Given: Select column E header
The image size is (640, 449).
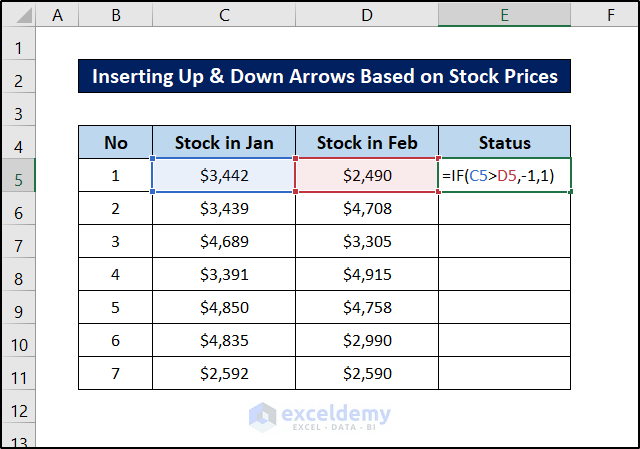Looking at the screenshot, I should pyautogui.click(x=504, y=15).
